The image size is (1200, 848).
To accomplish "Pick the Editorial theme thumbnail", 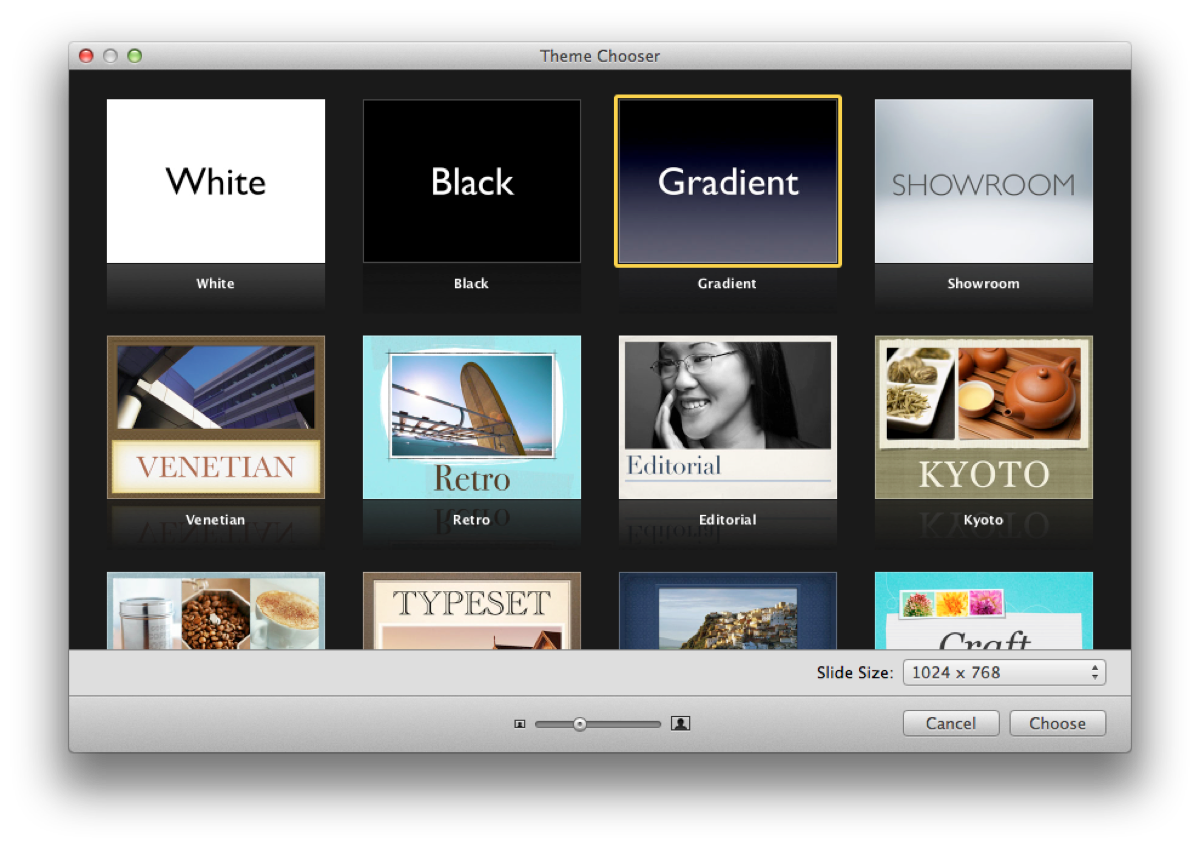I will point(728,417).
